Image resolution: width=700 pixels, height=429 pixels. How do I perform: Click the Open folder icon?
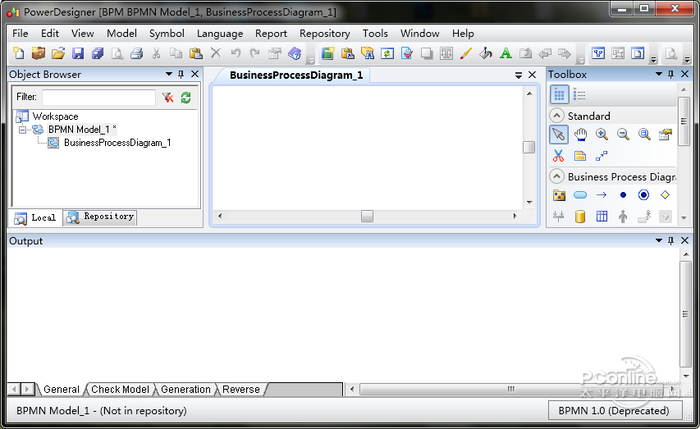58,54
